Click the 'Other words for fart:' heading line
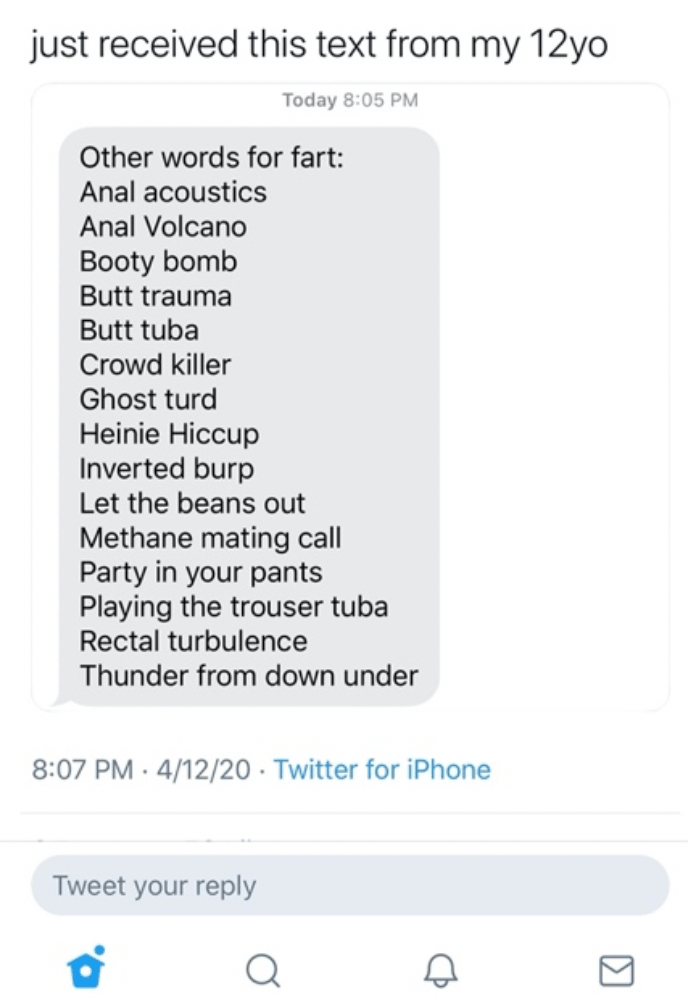The image size is (688, 1006). click(x=211, y=158)
